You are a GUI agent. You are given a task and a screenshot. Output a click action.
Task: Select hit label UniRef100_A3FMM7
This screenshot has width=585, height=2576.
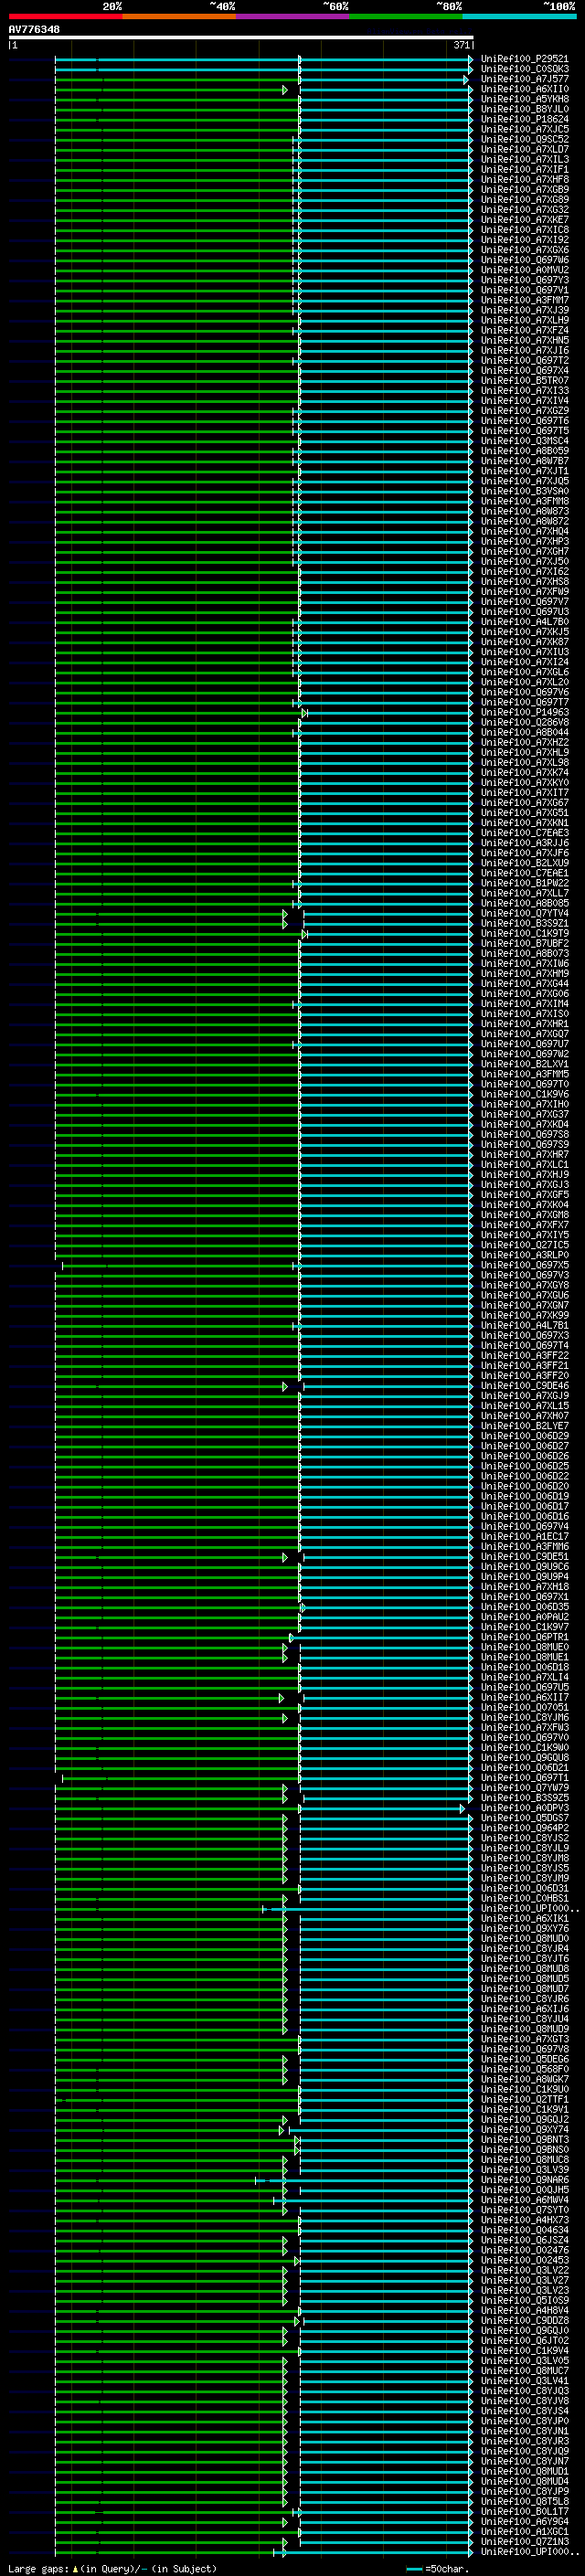tap(525, 300)
